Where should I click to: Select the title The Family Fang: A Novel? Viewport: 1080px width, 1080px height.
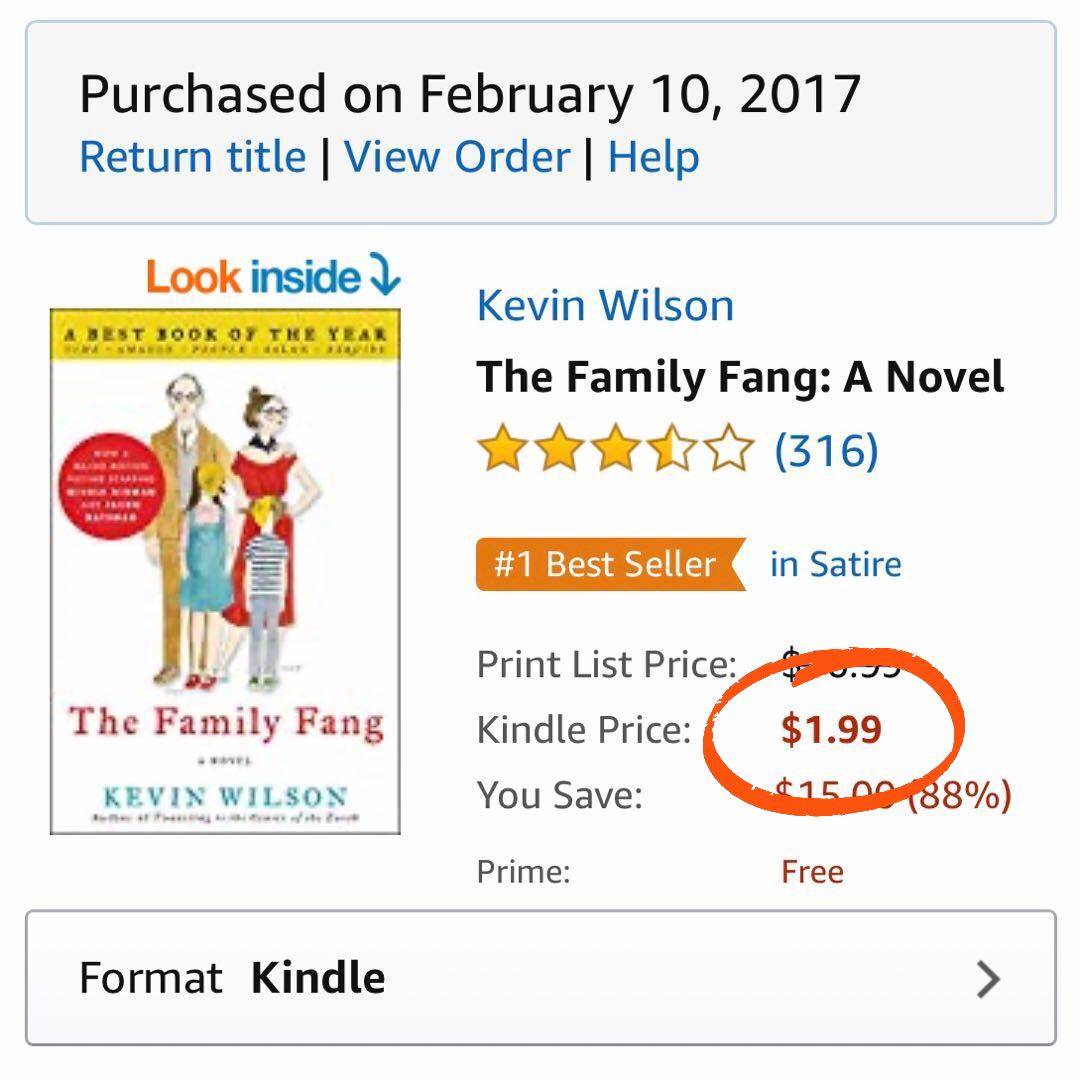[740, 377]
